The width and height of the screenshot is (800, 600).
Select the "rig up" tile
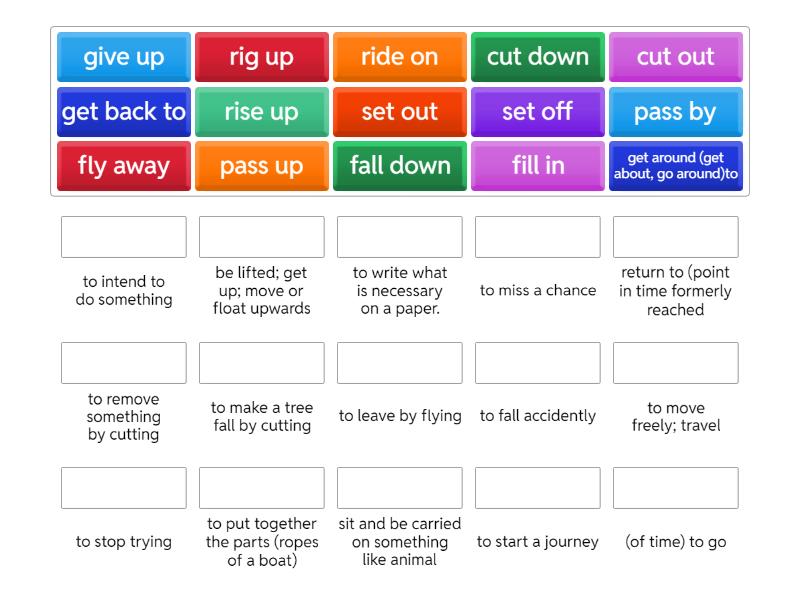point(261,57)
